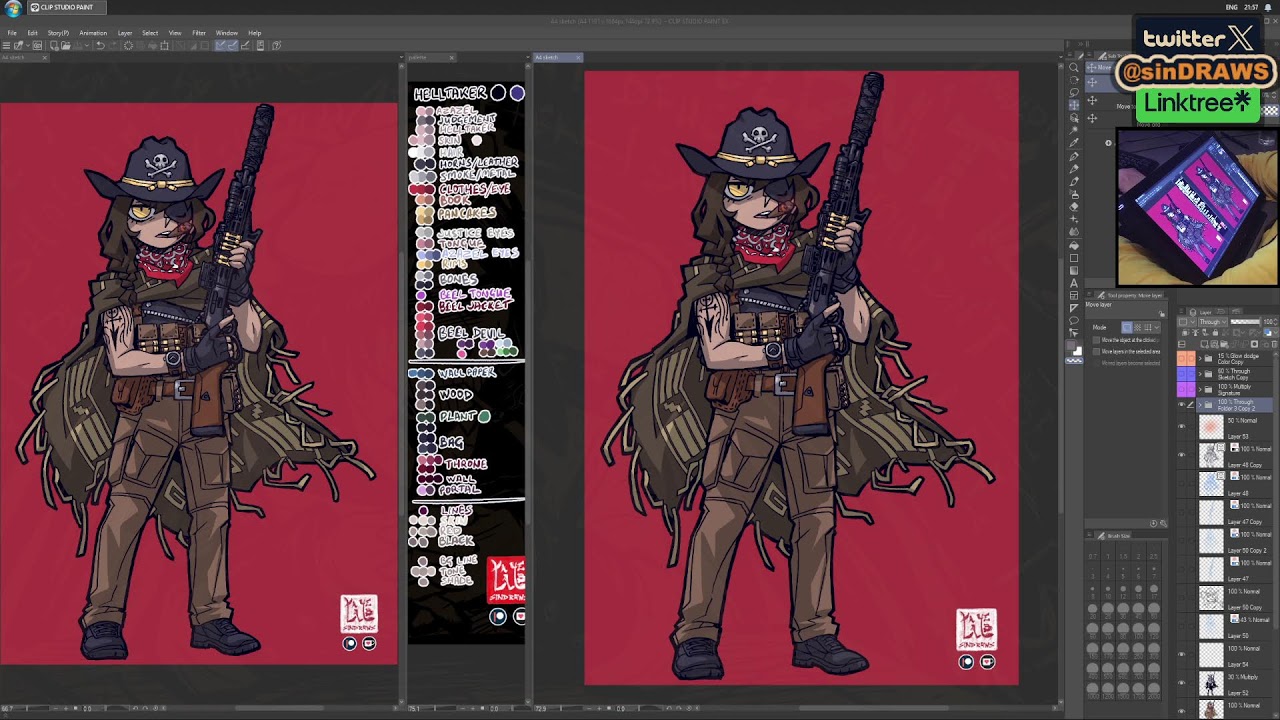Open the Window menu
The height and width of the screenshot is (720, 1280).
tap(227, 33)
